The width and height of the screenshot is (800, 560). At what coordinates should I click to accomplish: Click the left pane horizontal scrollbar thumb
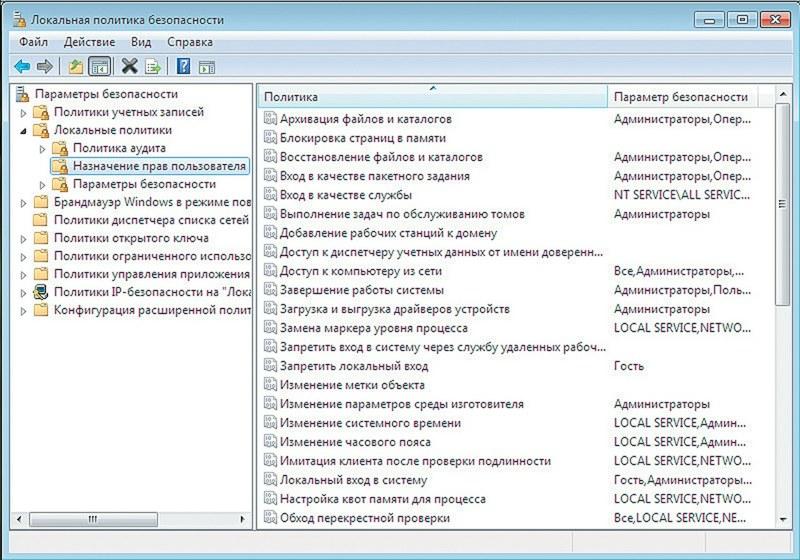click(x=92, y=519)
